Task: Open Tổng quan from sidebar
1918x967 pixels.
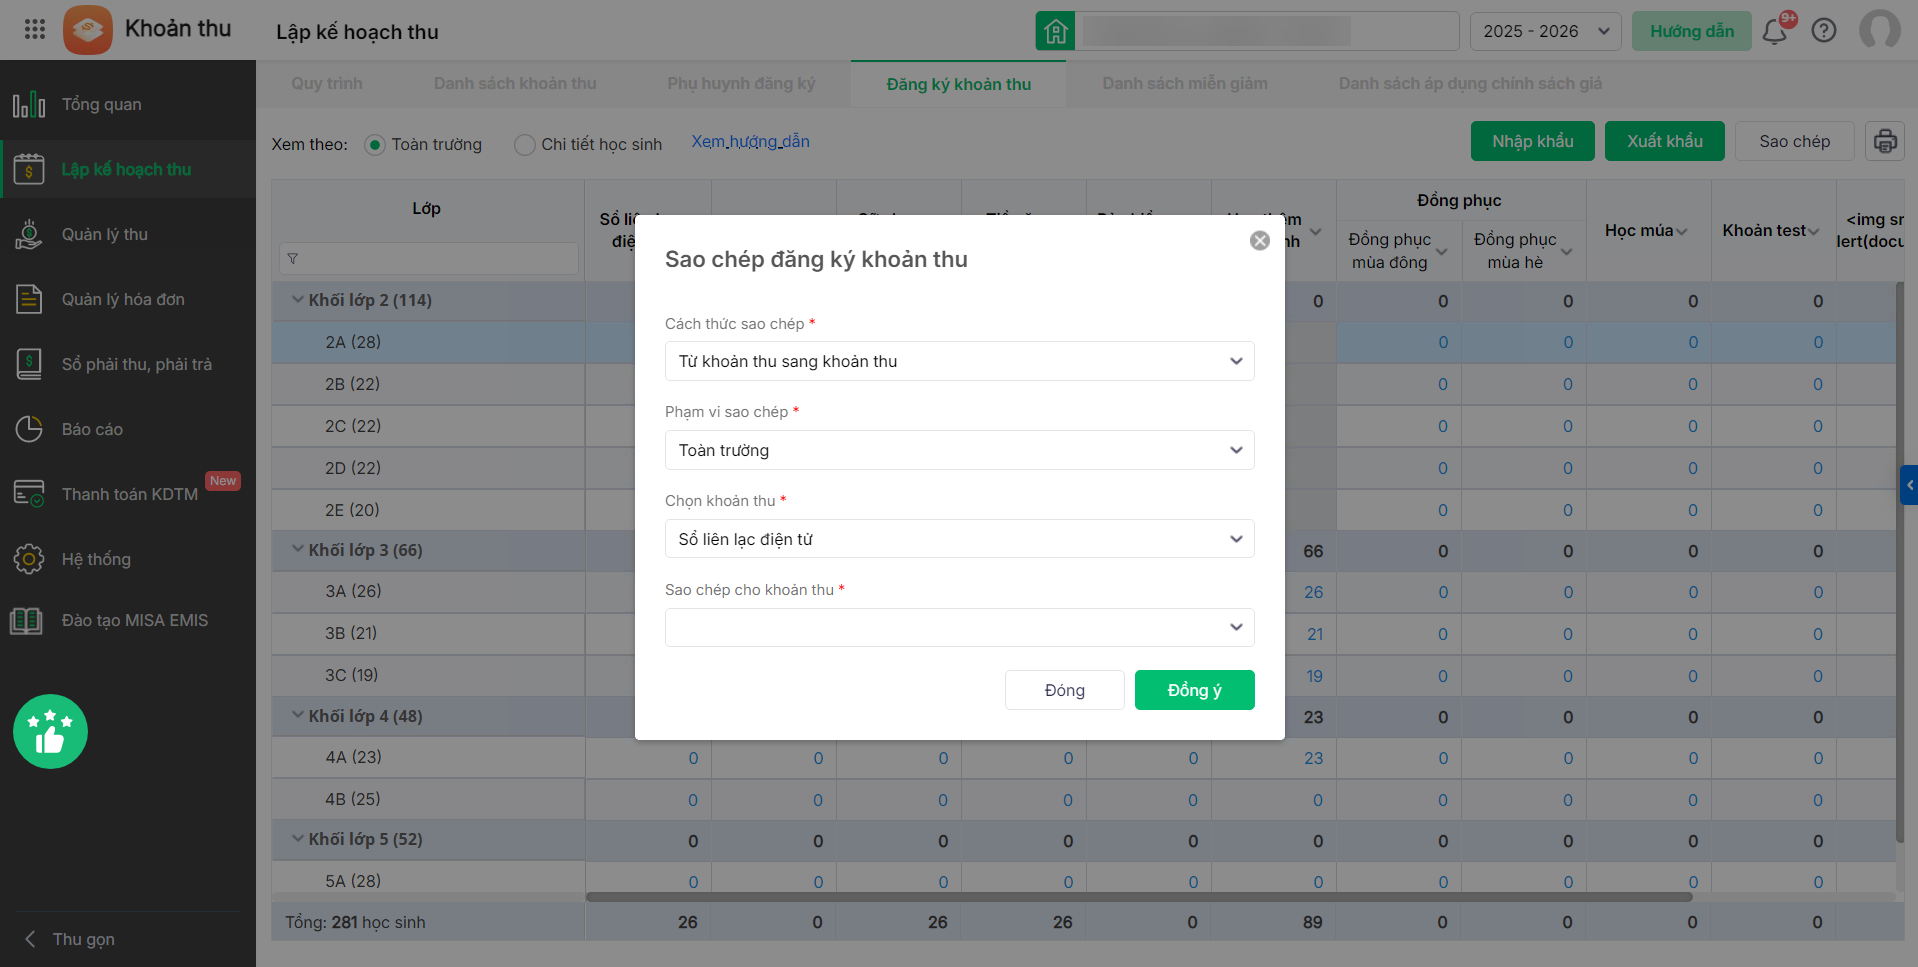Action: (101, 104)
